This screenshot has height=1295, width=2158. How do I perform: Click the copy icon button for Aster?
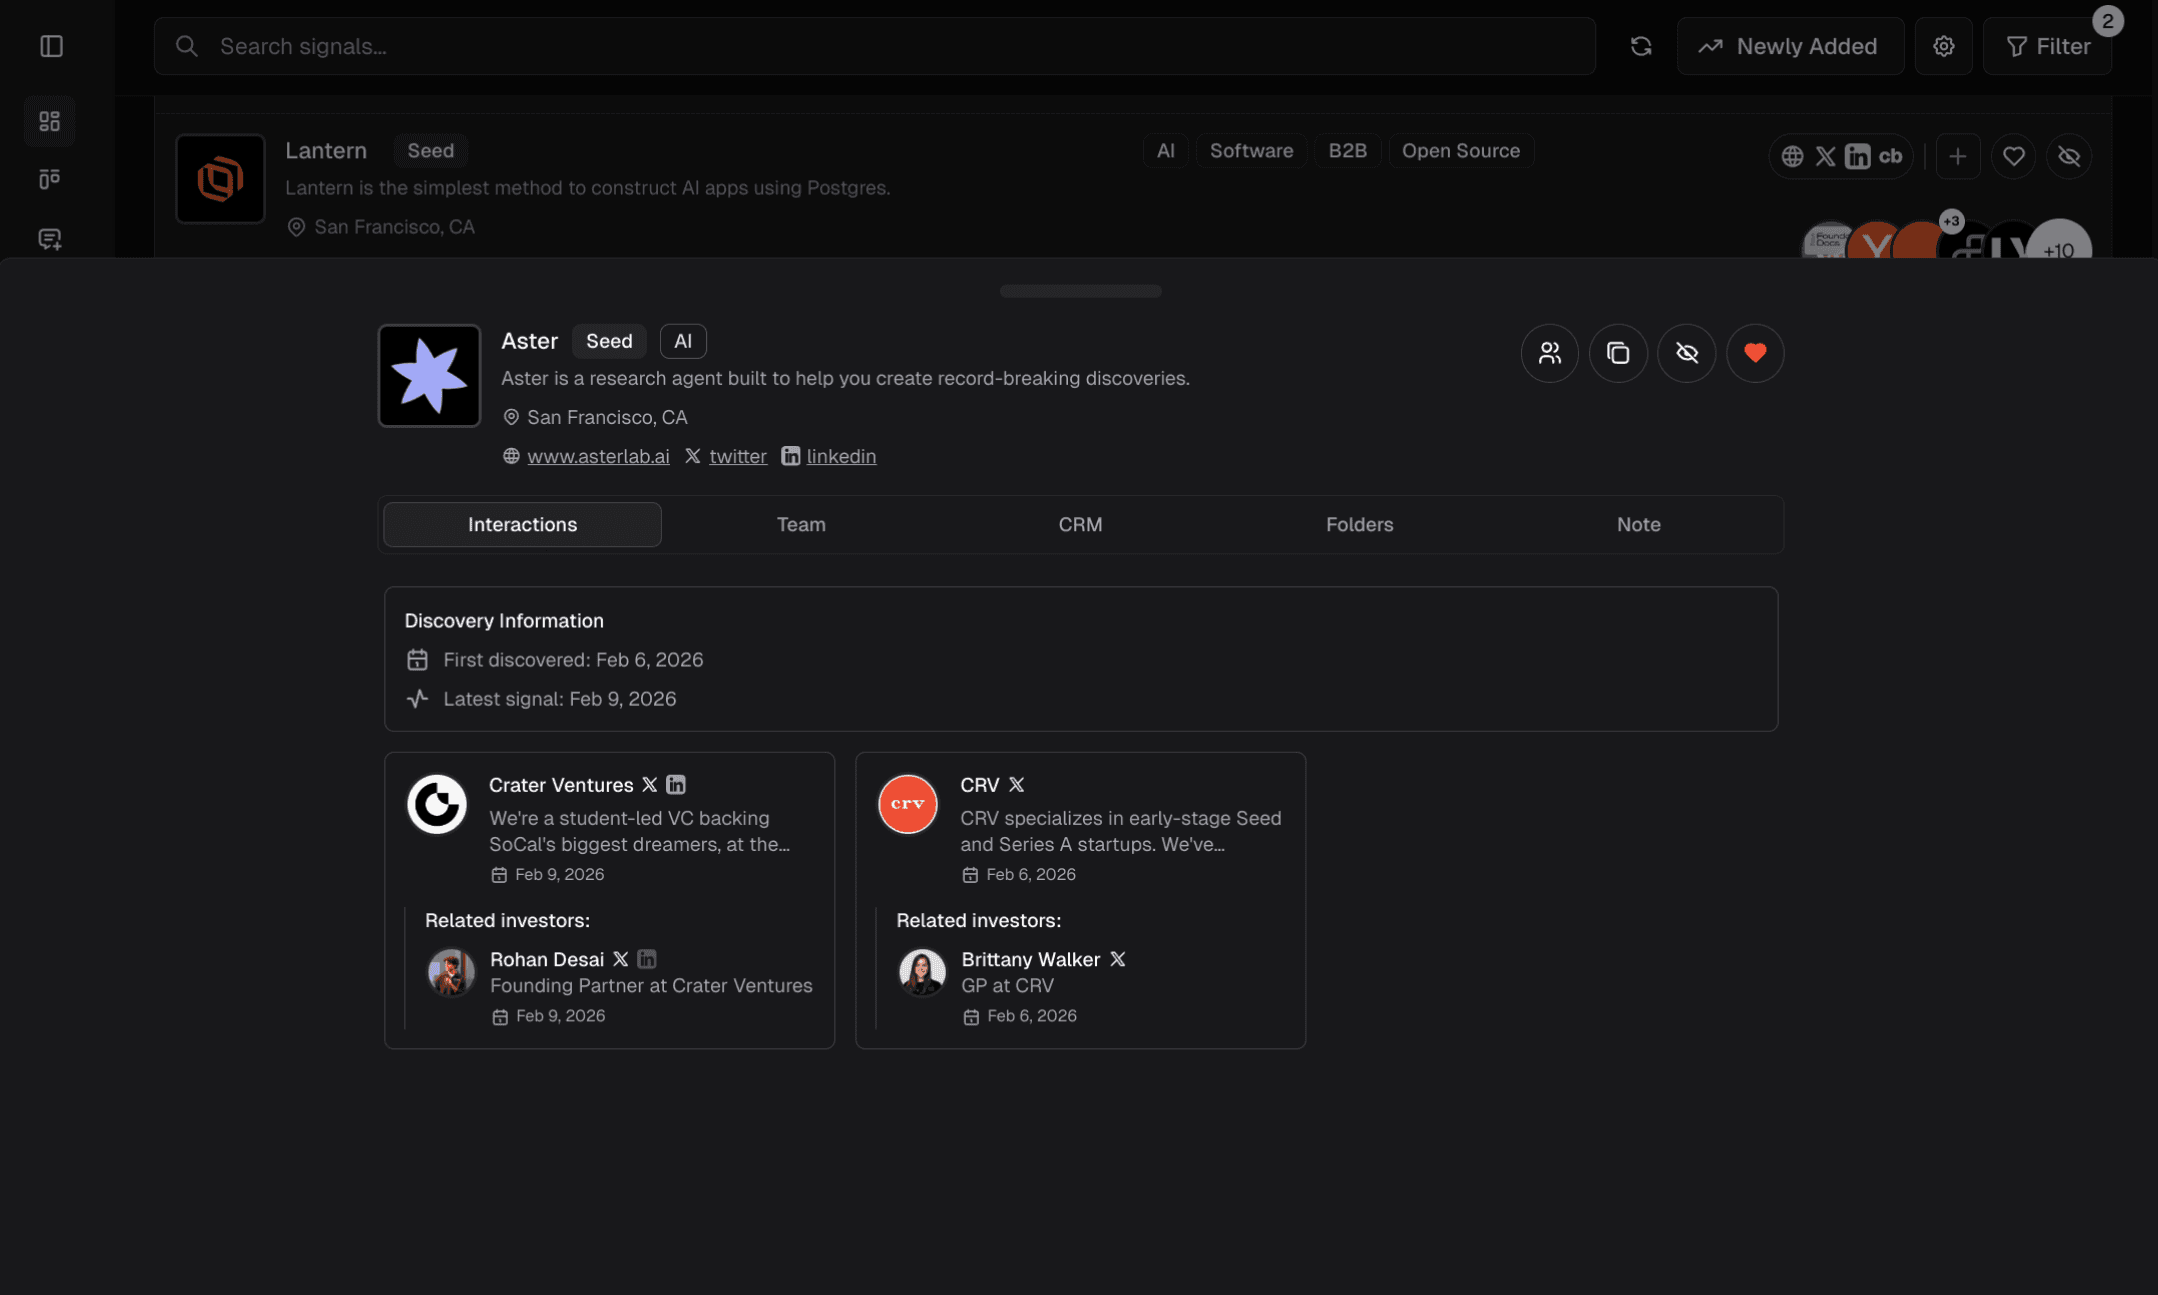pos(1618,353)
